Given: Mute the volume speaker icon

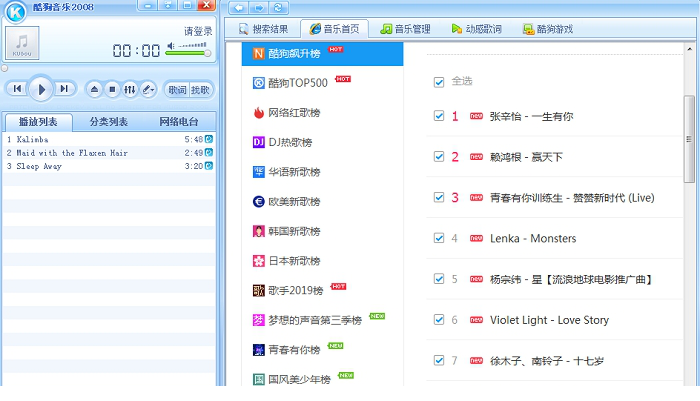Looking at the screenshot, I should tap(170, 45).
